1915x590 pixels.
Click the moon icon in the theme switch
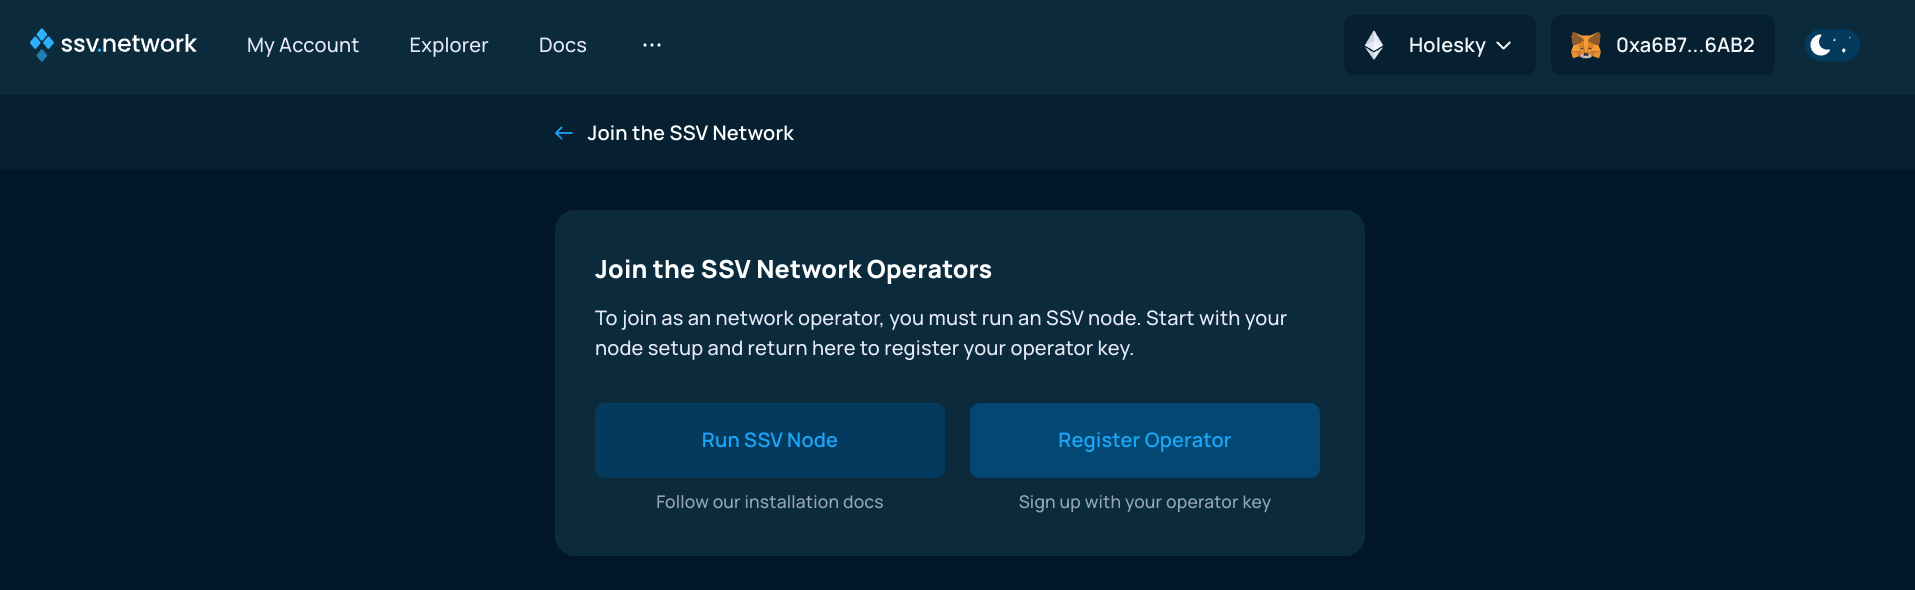[x=1821, y=45]
